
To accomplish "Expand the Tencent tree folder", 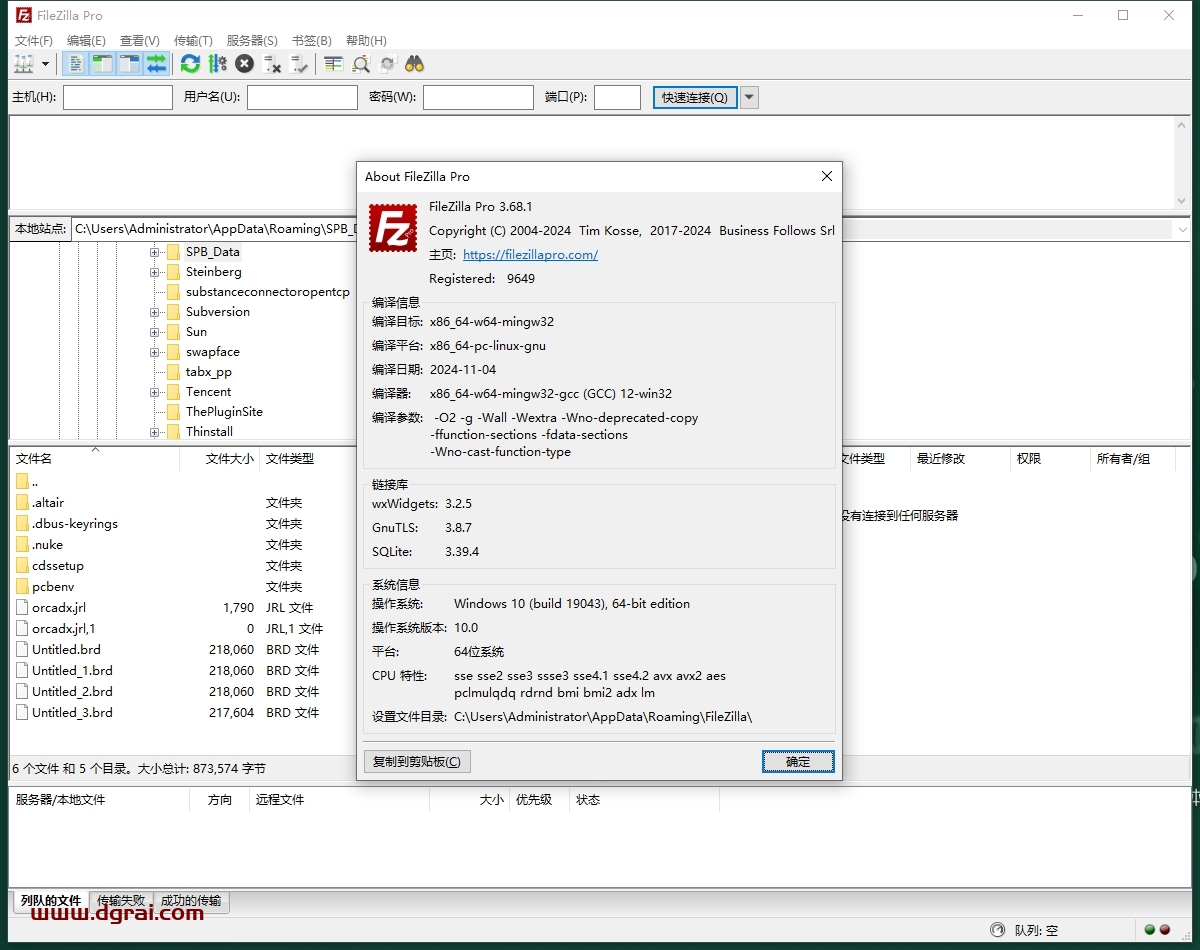I will 155,392.
